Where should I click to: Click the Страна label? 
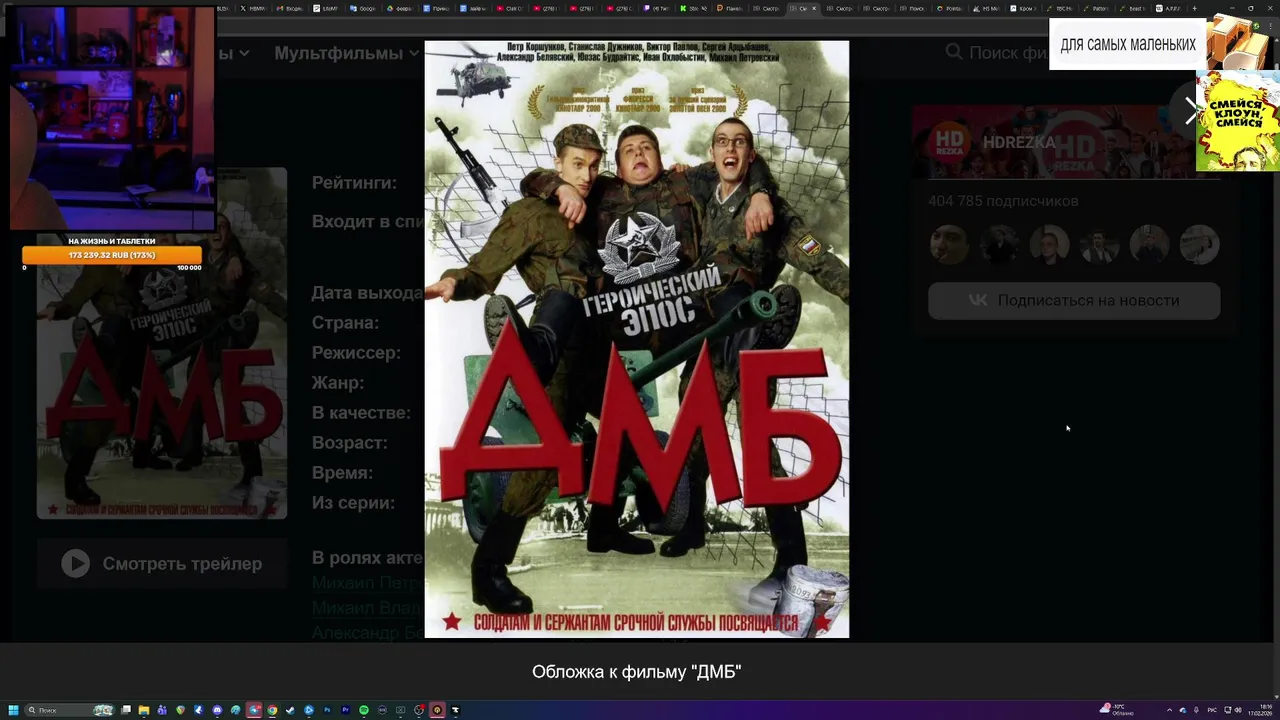[x=345, y=323]
